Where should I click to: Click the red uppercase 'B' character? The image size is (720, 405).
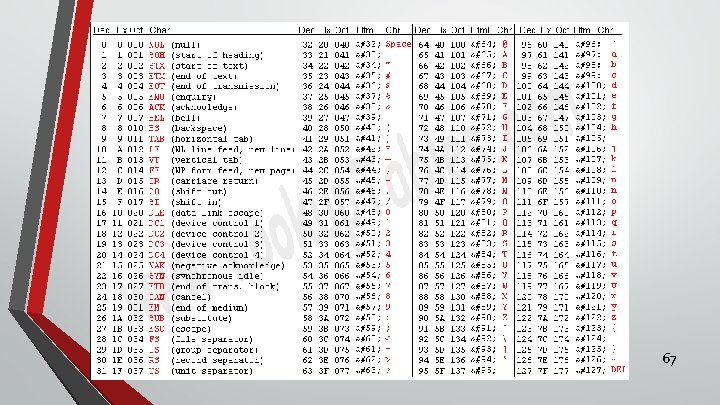[x=505, y=65]
